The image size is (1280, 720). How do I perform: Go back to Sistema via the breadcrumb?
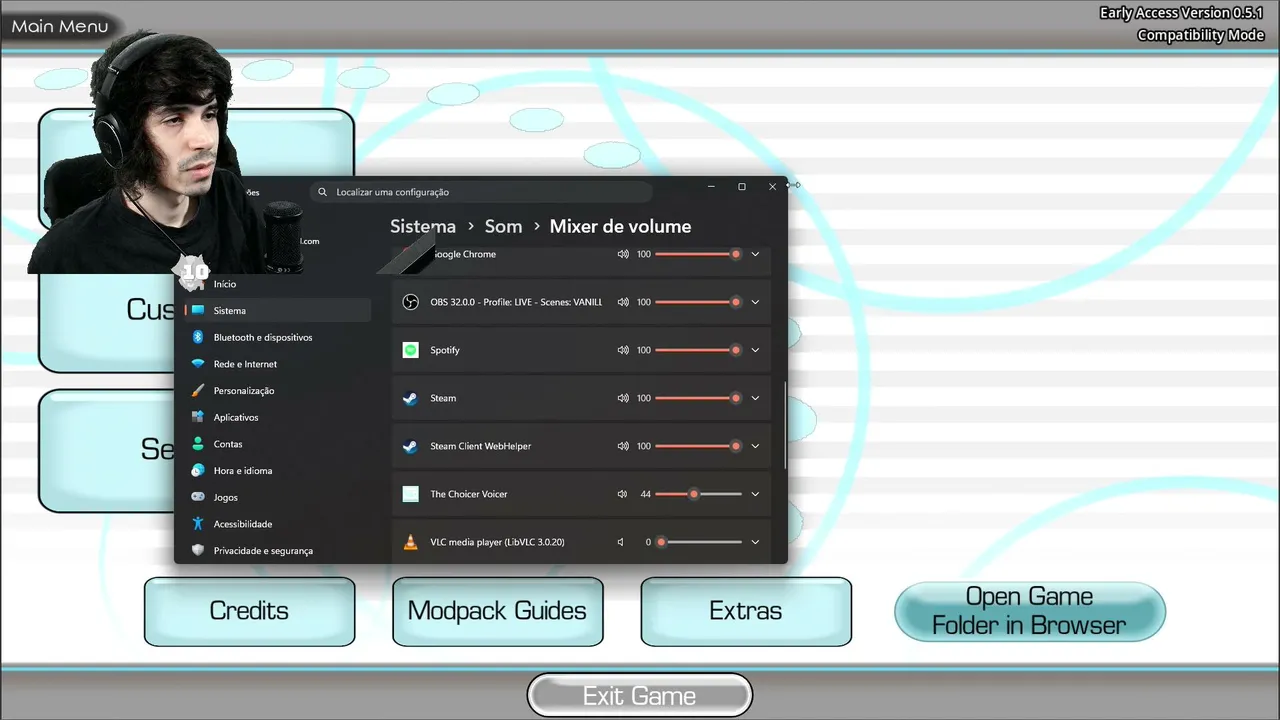click(x=423, y=227)
